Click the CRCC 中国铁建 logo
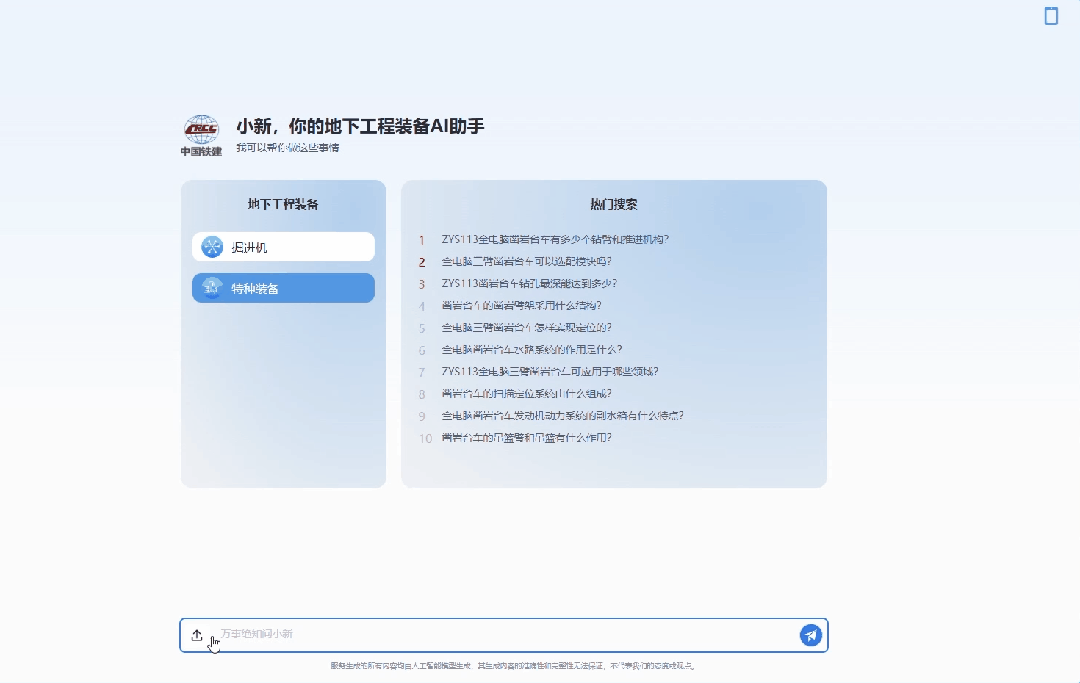Viewport: 1080px width, 683px height. coord(201,136)
